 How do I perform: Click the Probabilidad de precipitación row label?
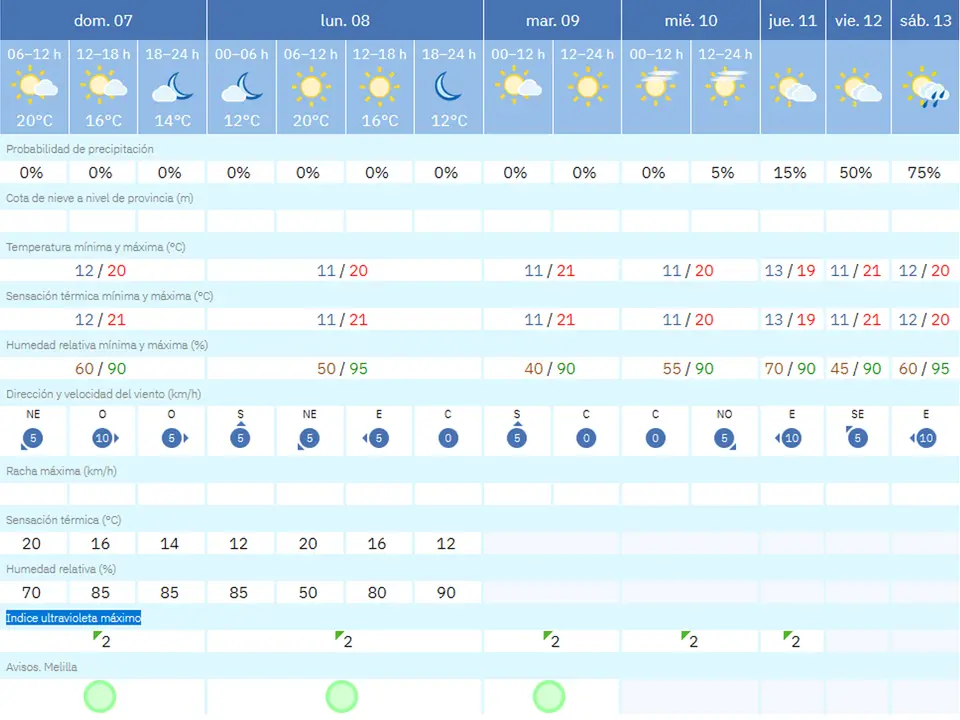coord(80,149)
